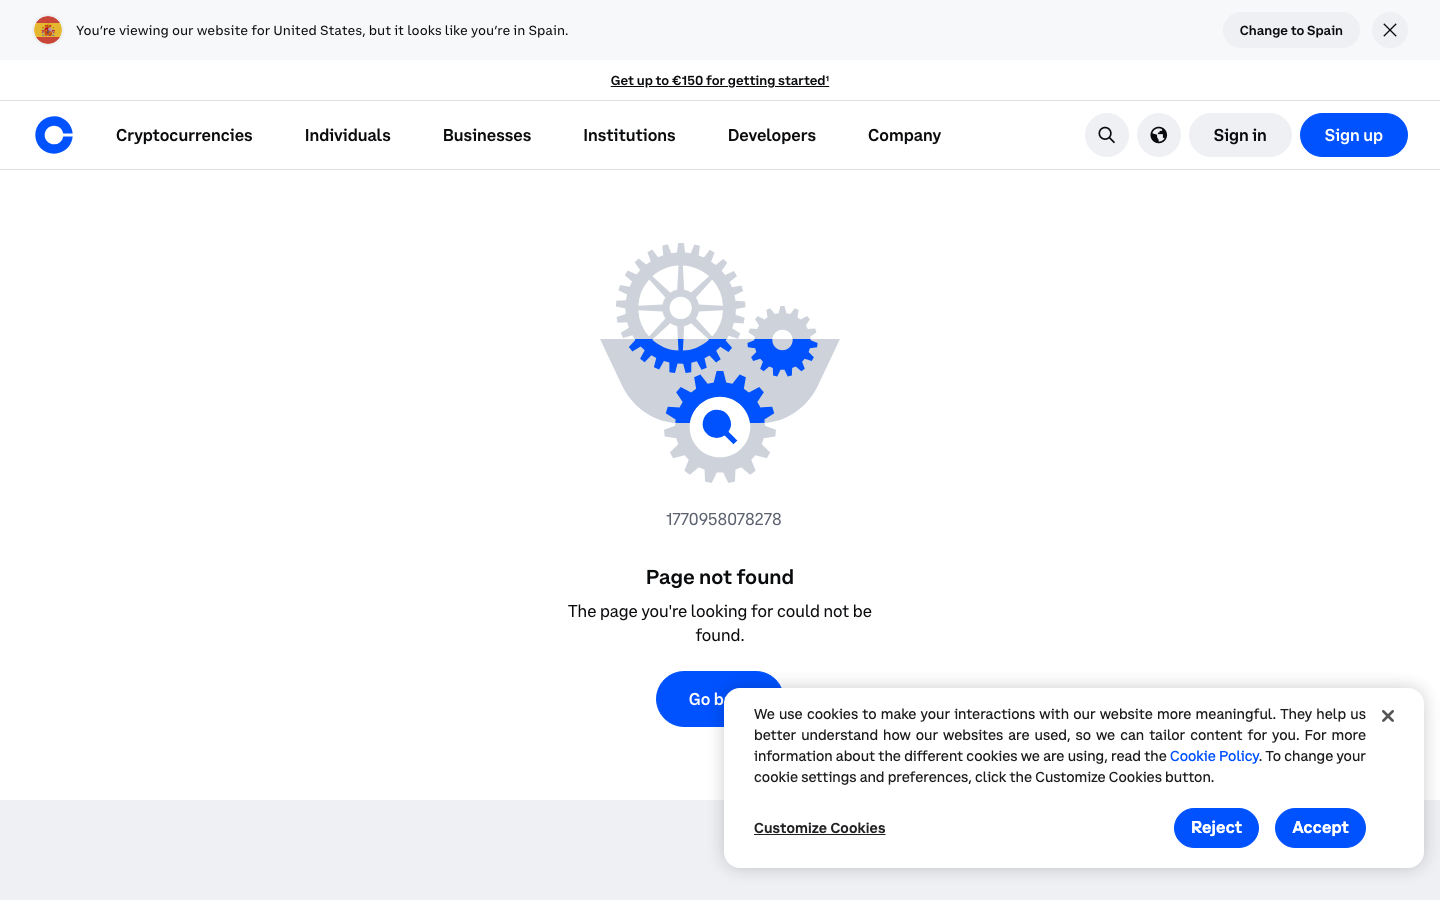This screenshot has width=1440, height=900.
Task: Open the Developers section
Action: coord(771,135)
